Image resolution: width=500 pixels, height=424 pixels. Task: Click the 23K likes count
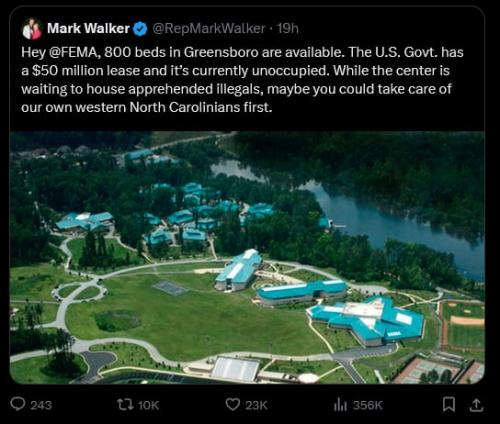(x=256, y=405)
